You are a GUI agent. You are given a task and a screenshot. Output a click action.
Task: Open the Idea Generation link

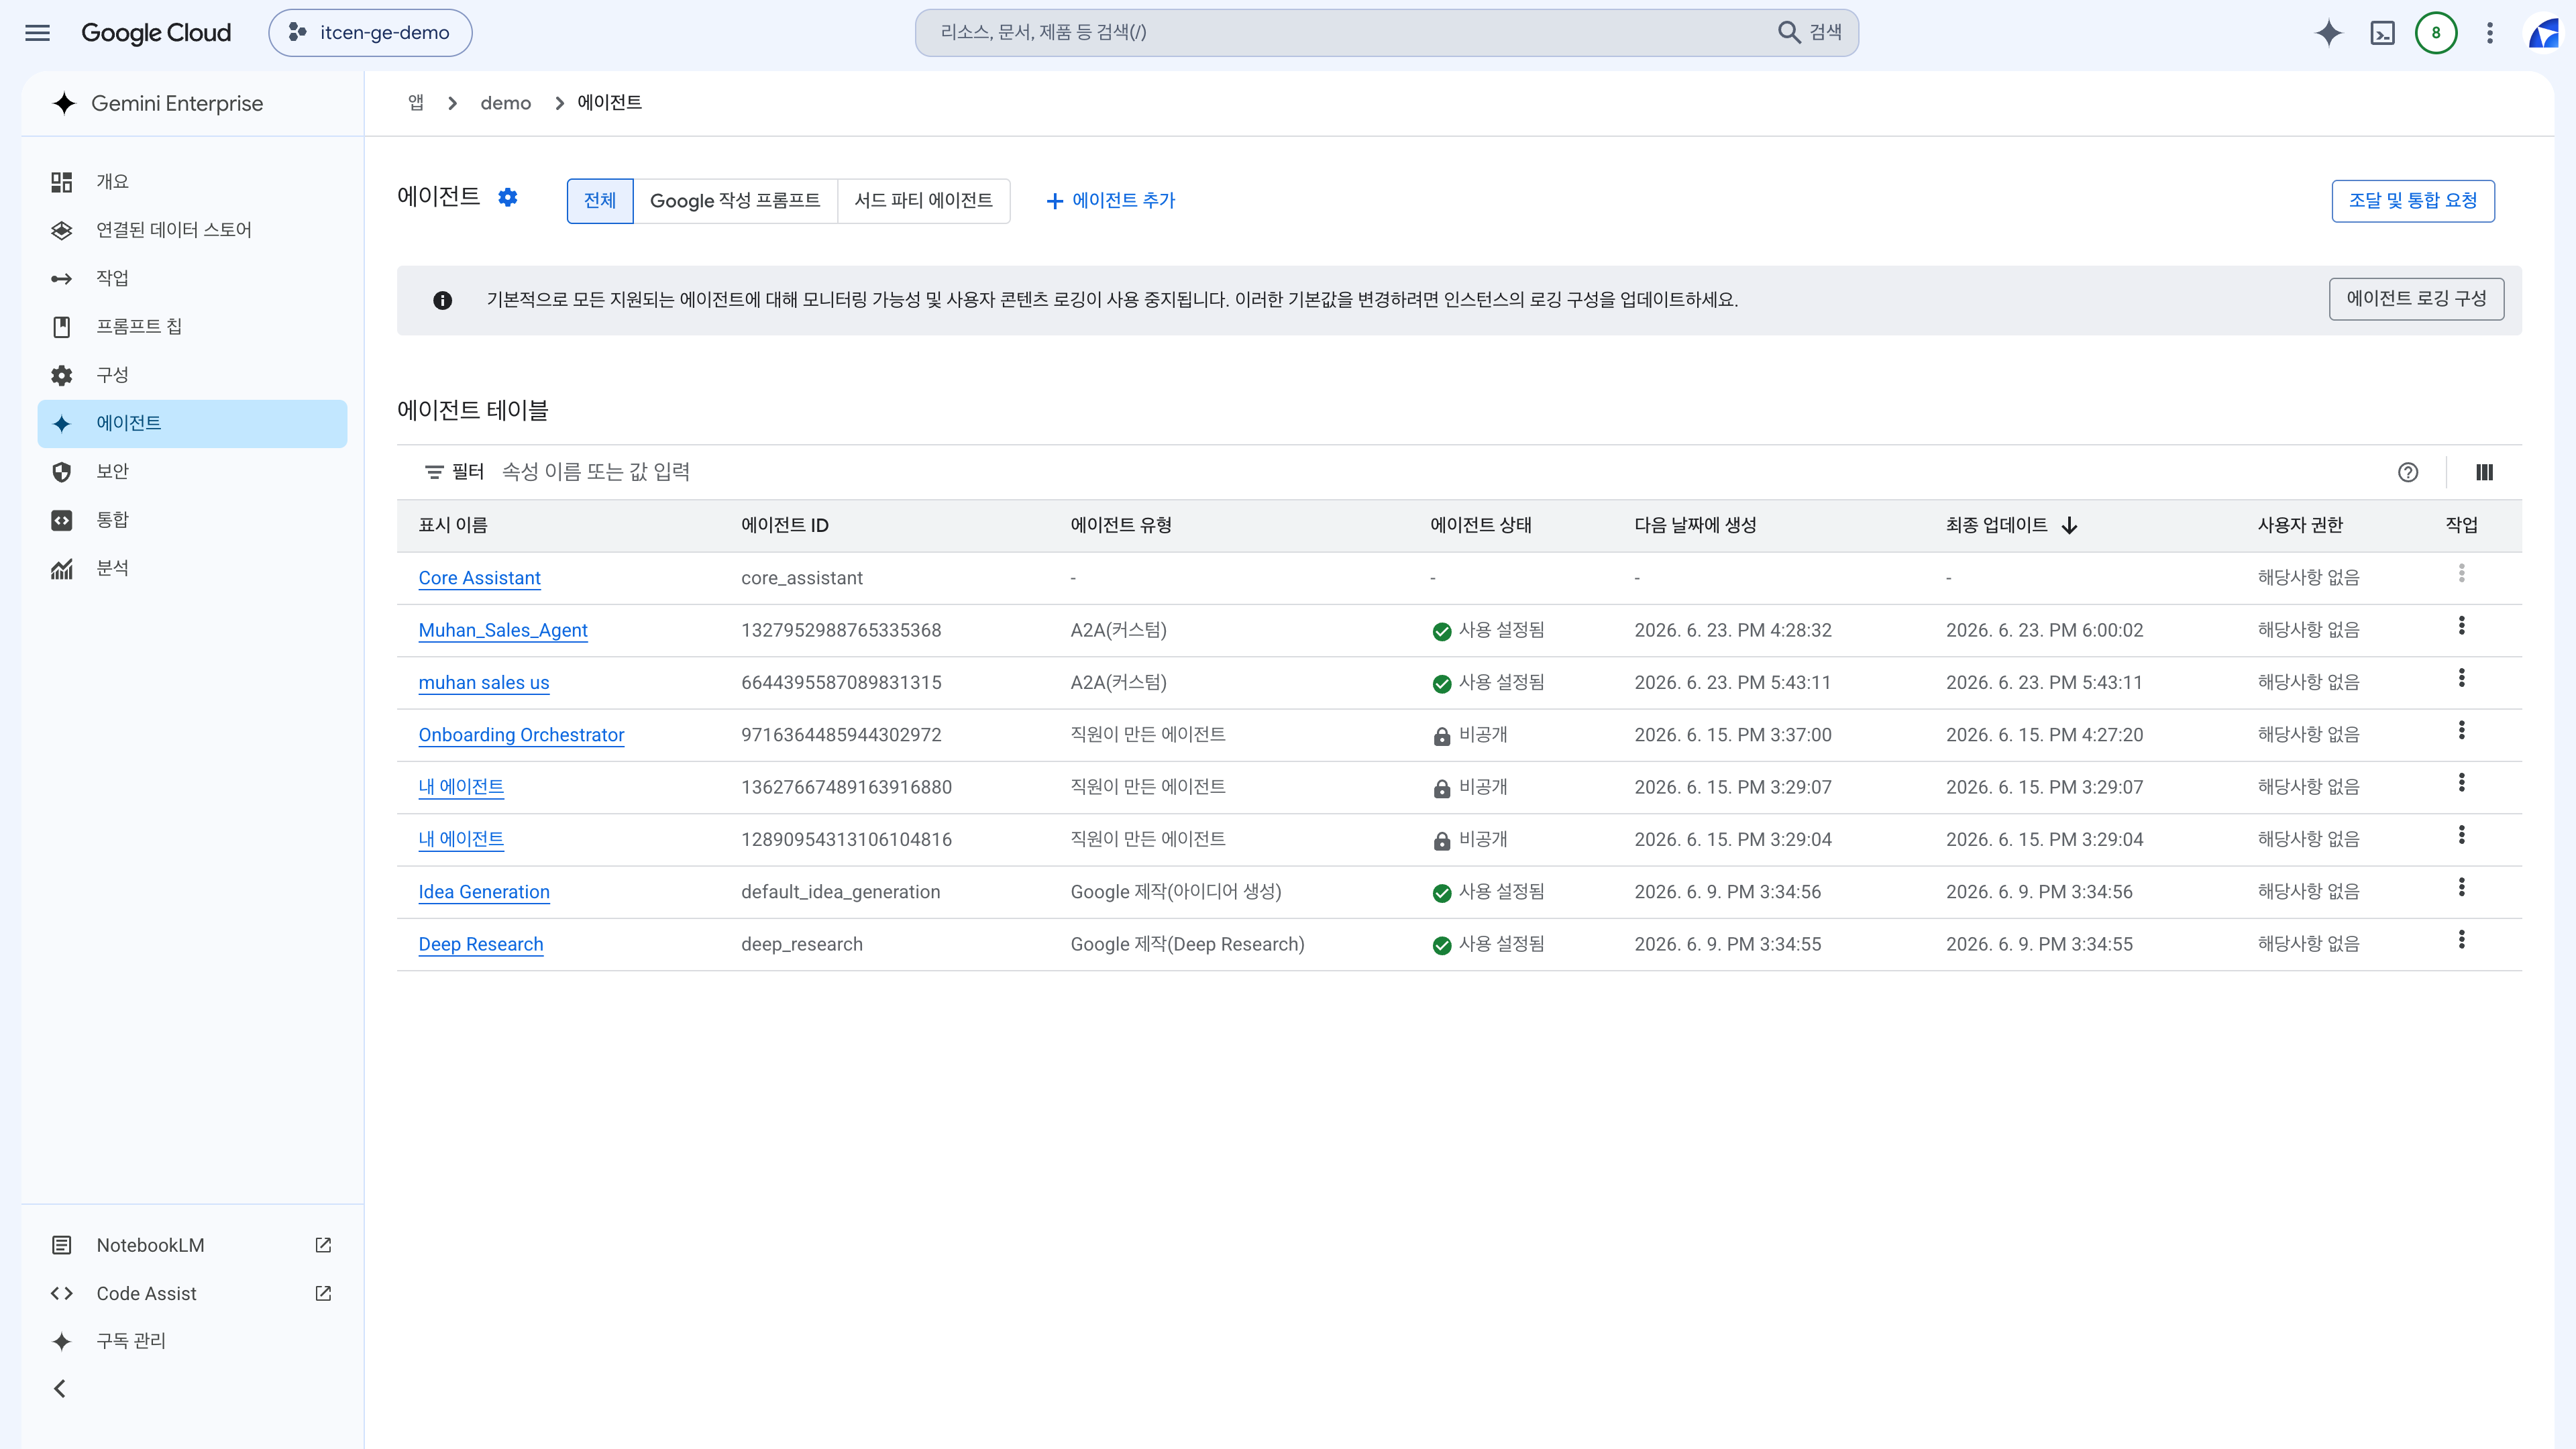tap(484, 892)
